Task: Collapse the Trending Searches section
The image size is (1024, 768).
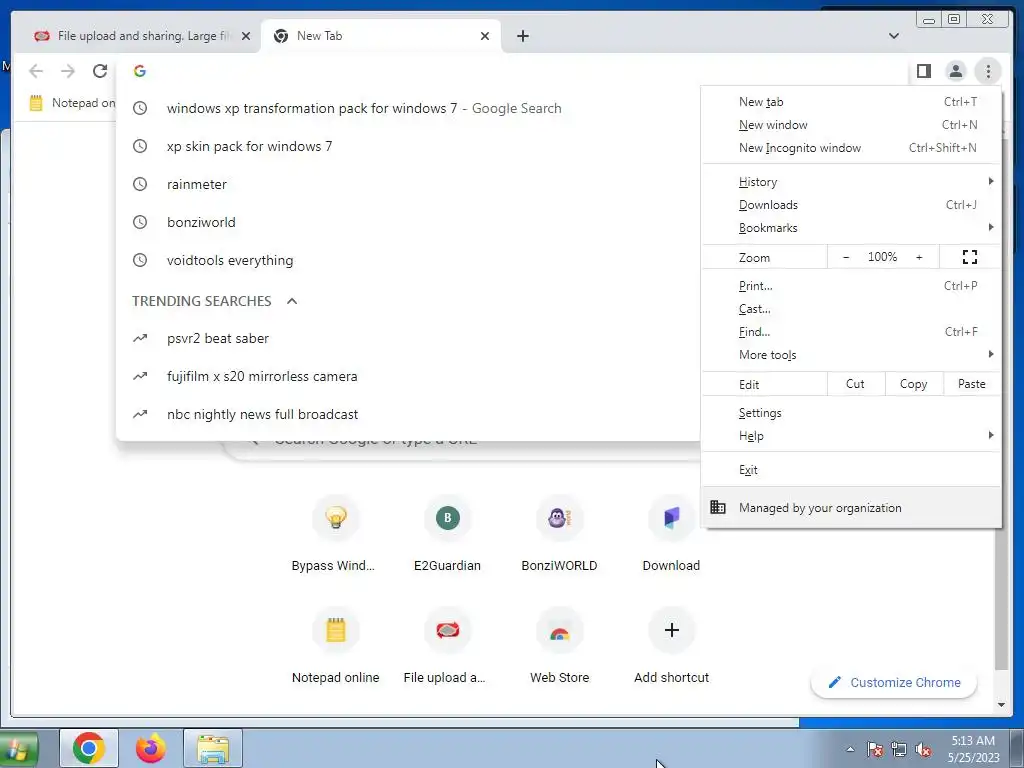Action: pyautogui.click(x=292, y=301)
